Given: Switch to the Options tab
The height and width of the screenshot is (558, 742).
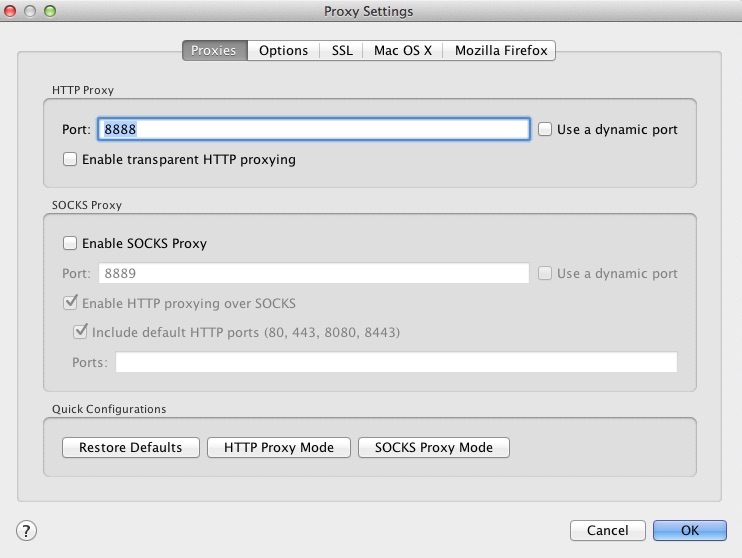Looking at the screenshot, I should [283, 50].
